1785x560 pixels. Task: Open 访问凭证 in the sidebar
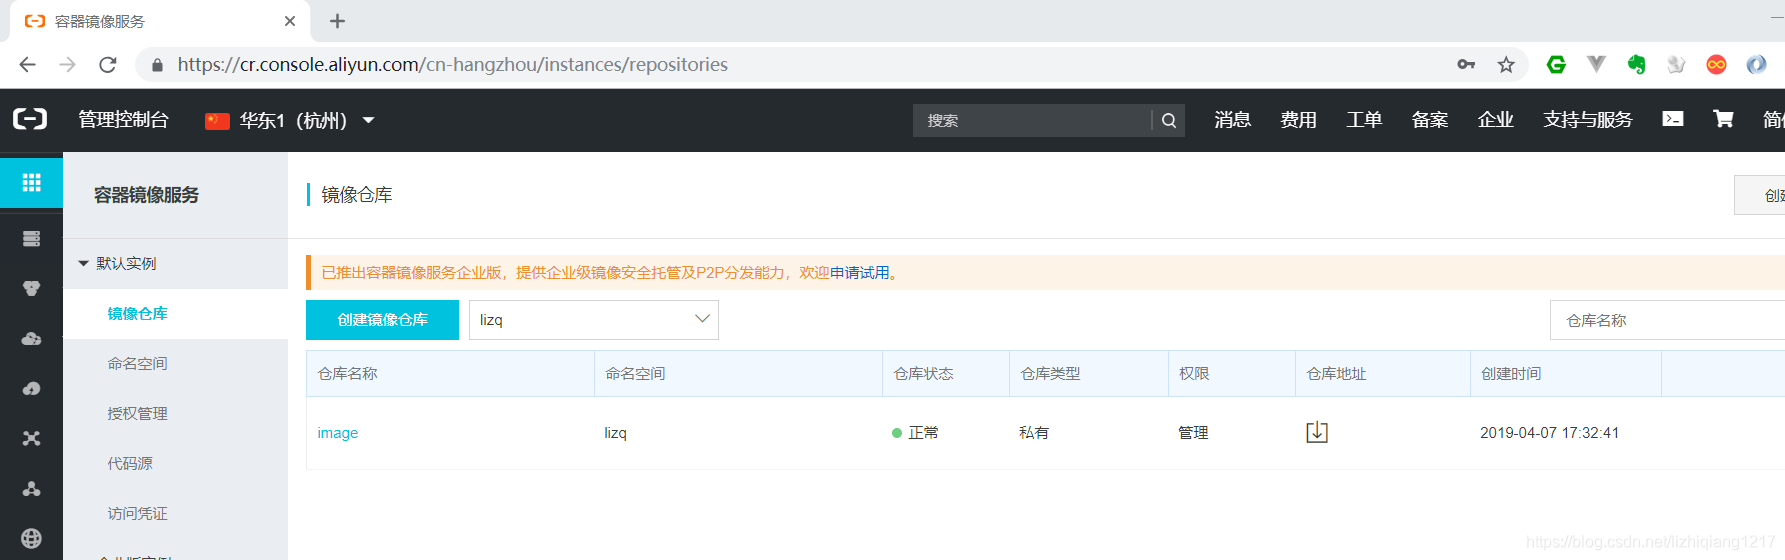pos(138,513)
